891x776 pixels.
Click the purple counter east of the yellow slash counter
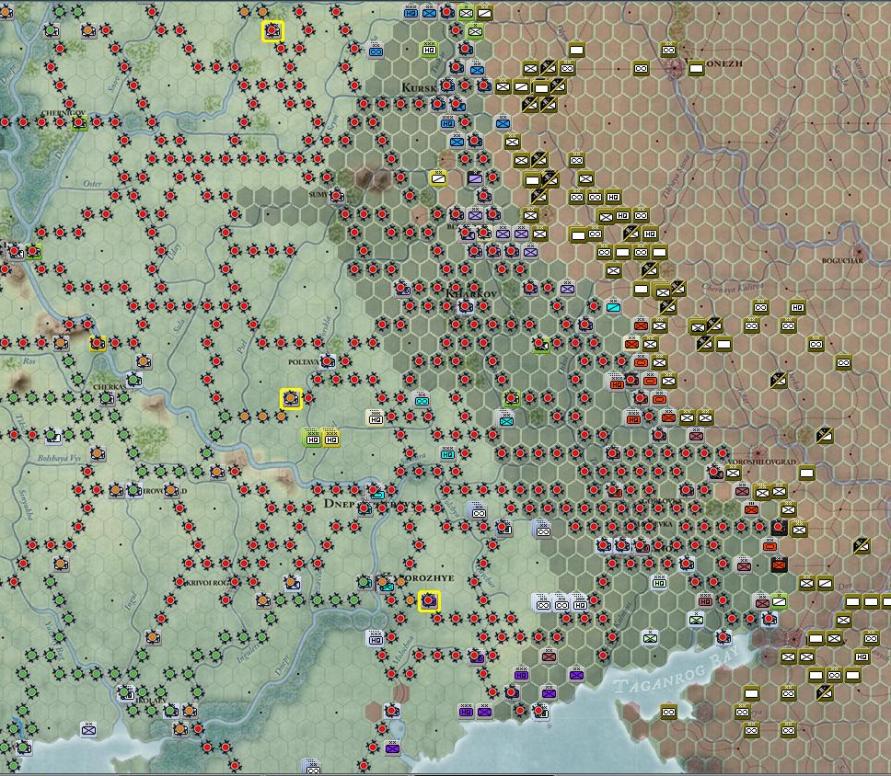[x=475, y=178]
